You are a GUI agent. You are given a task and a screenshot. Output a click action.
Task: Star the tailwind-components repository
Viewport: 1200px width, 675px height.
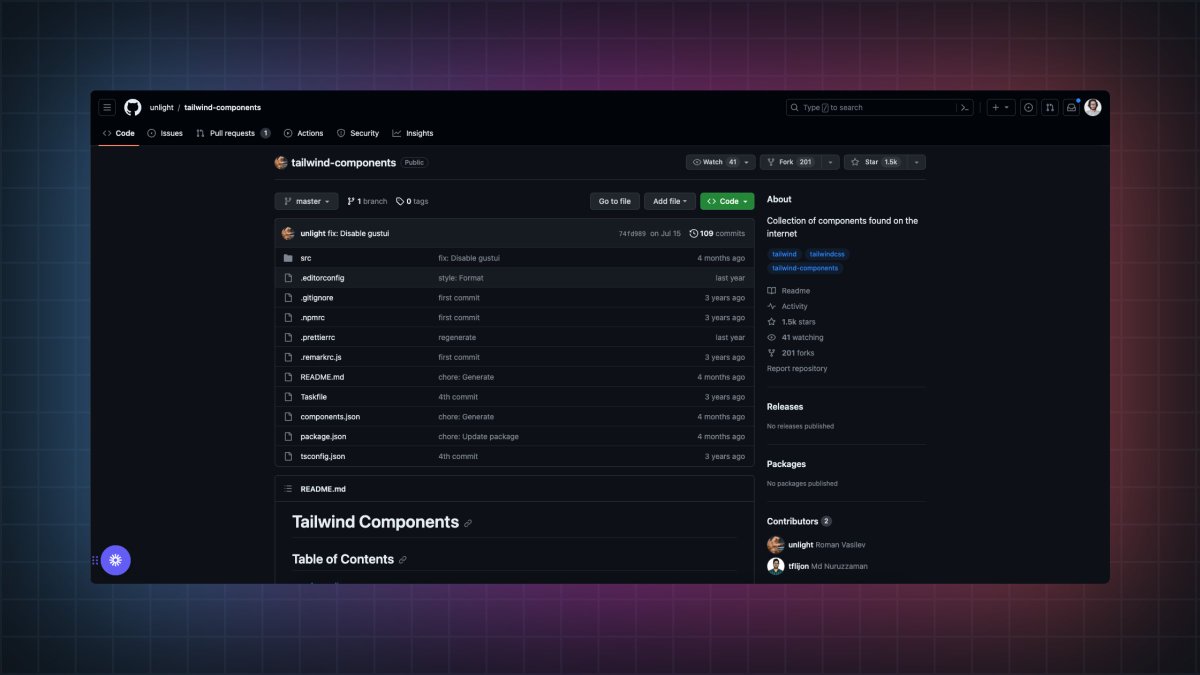pos(874,162)
